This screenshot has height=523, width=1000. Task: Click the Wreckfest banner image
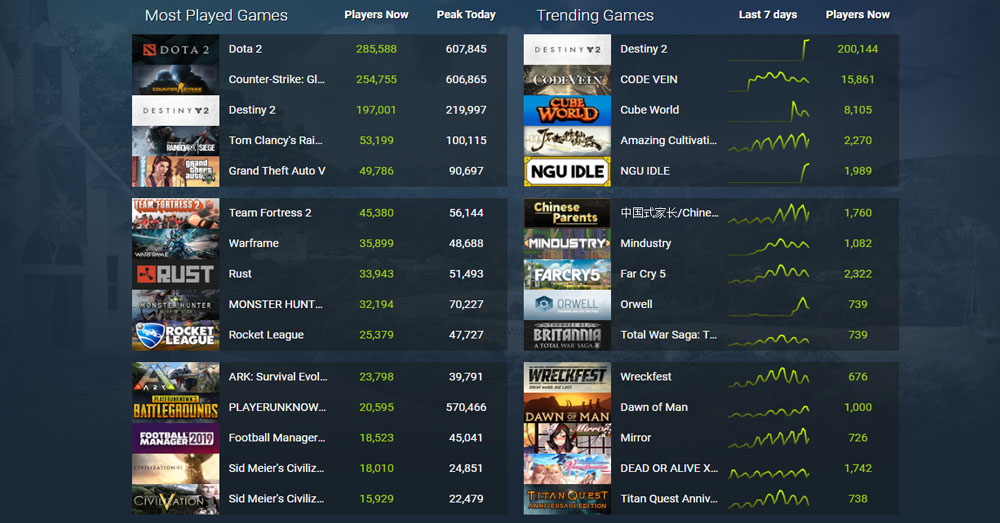(x=567, y=377)
